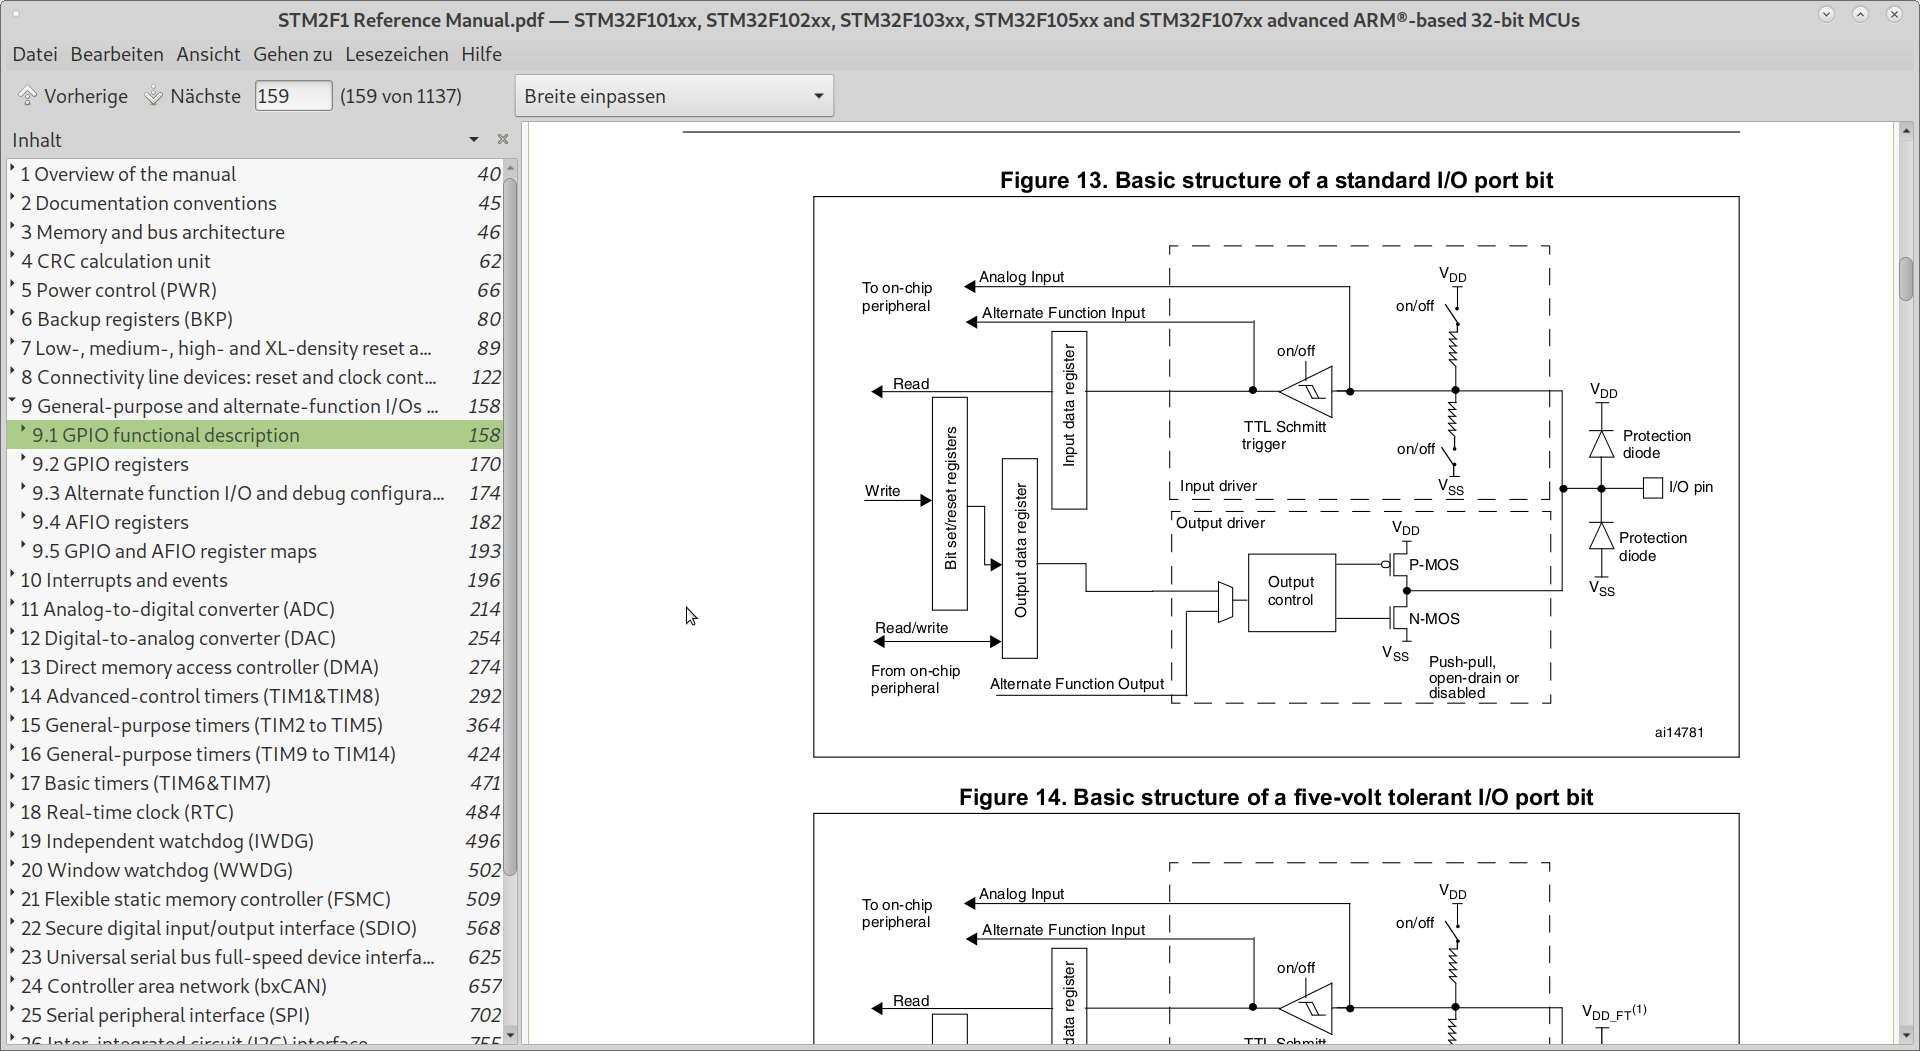
Task: Open the Gehen zu menu
Action: coord(292,54)
